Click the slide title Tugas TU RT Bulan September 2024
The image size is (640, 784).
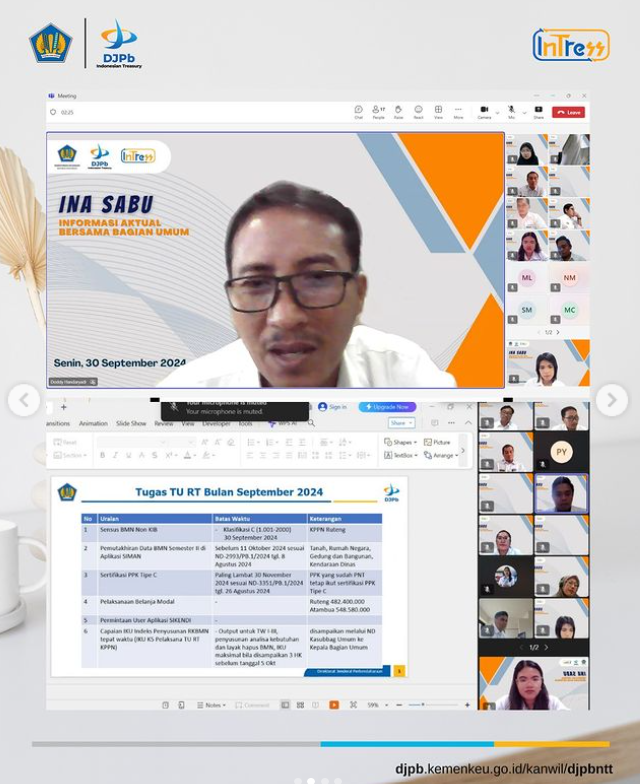[229, 492]
